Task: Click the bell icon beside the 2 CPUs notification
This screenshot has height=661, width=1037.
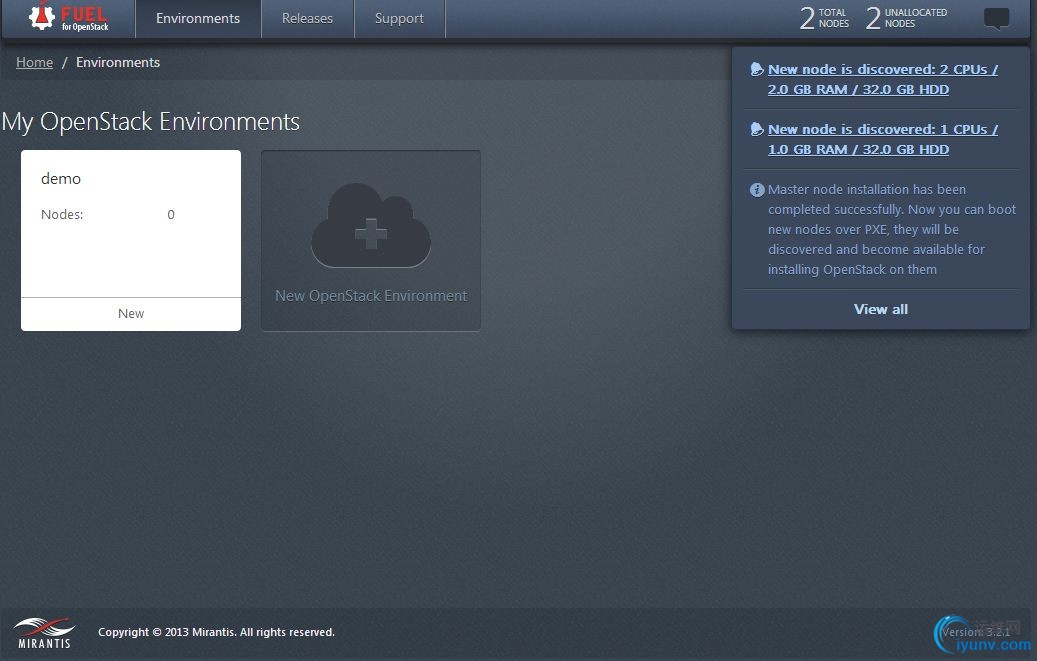Action: 757,69
